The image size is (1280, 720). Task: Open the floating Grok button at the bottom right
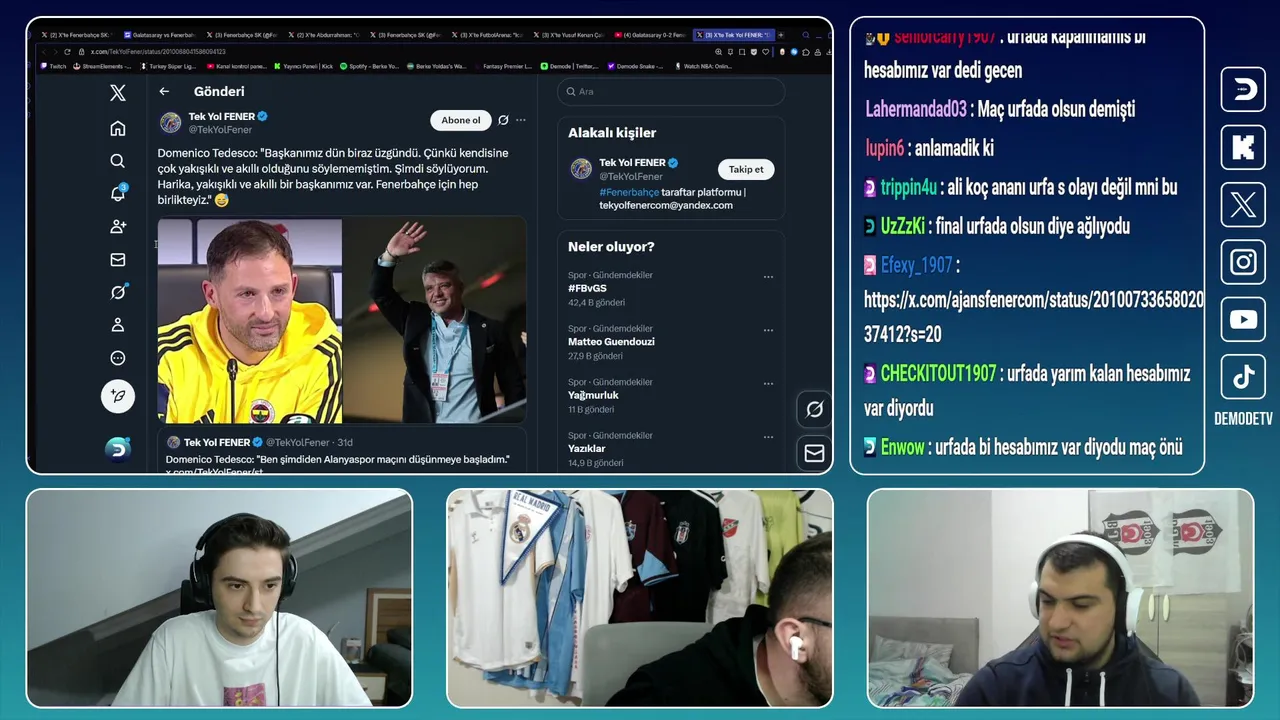[x=814, y=409]
